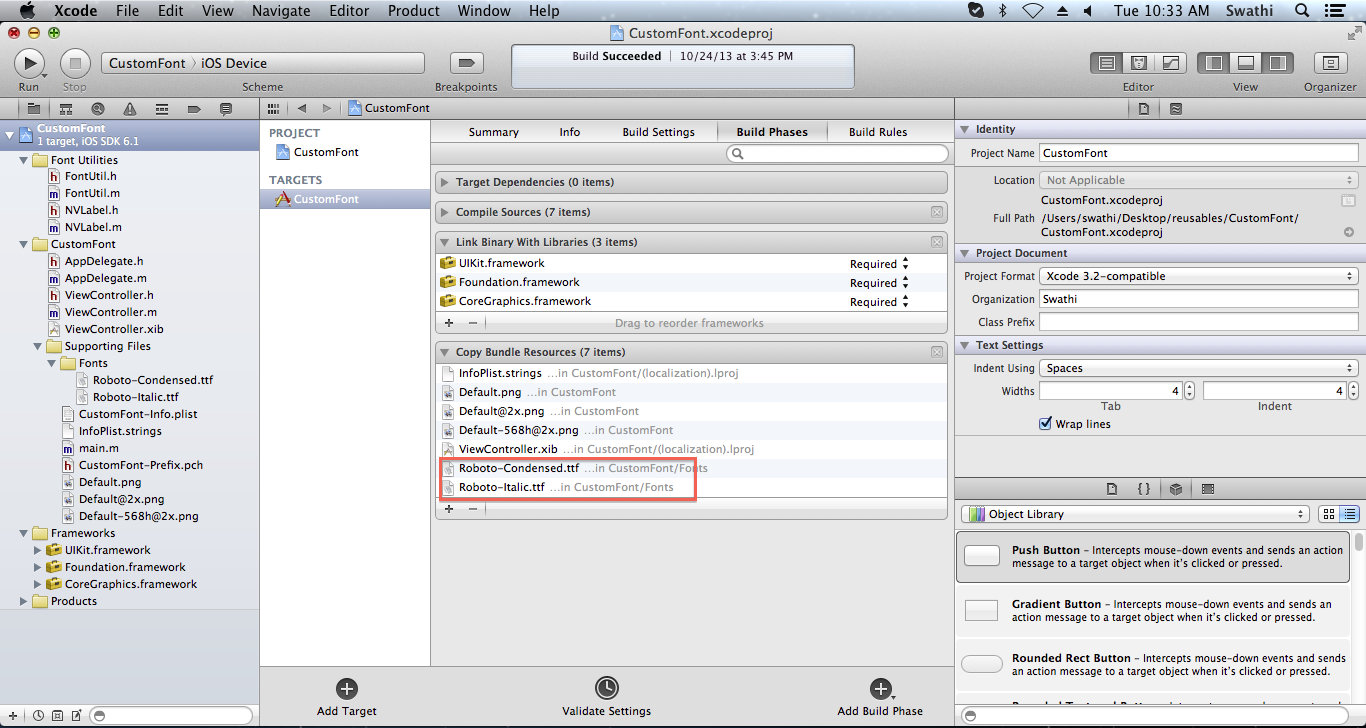
Task: Click the Organization field
Action: [1198, 299]
